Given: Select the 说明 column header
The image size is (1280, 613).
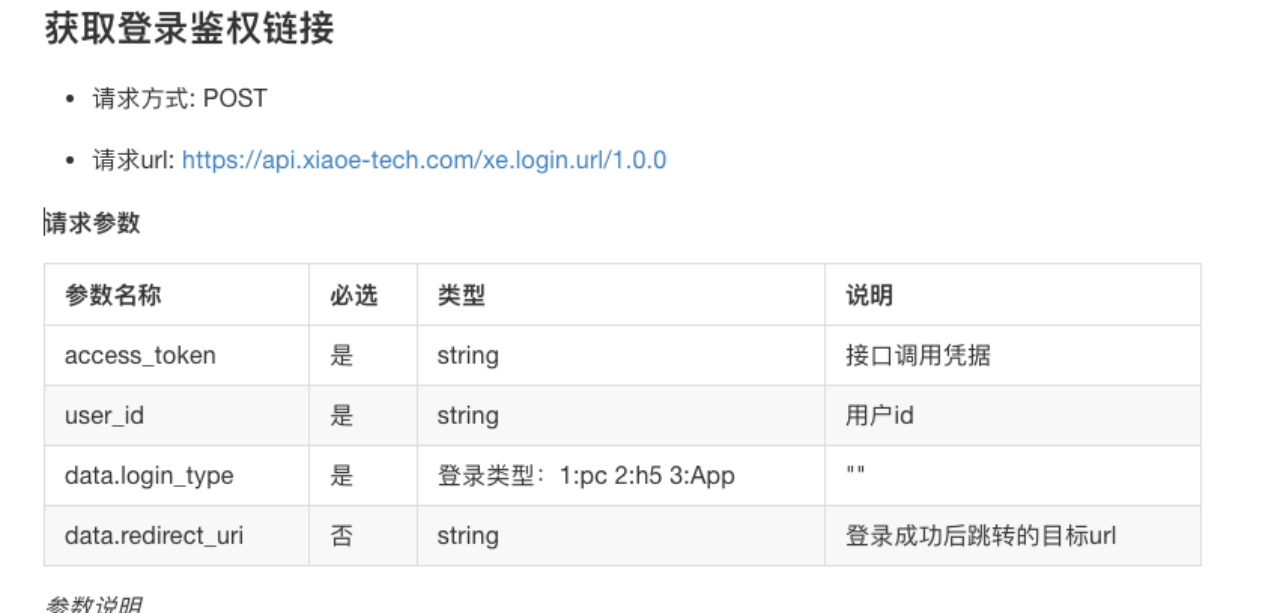Looking at the screenshot, I should tap(869, 295).
